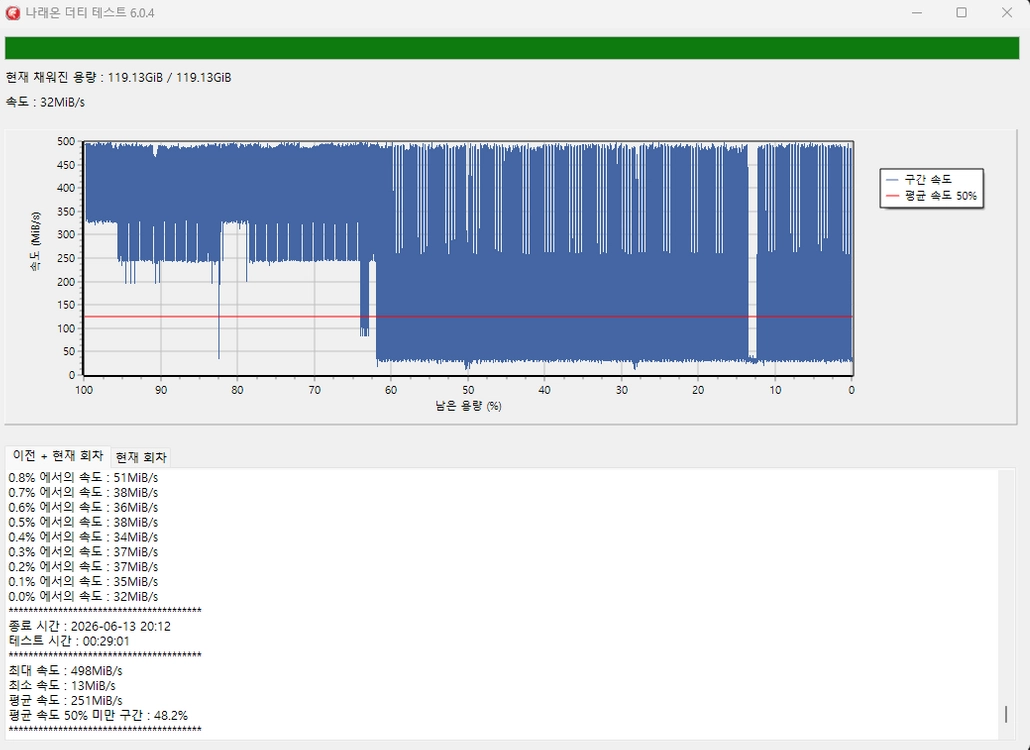Select the 이전 + 현재 회차 tab

[x=58, y=455]
